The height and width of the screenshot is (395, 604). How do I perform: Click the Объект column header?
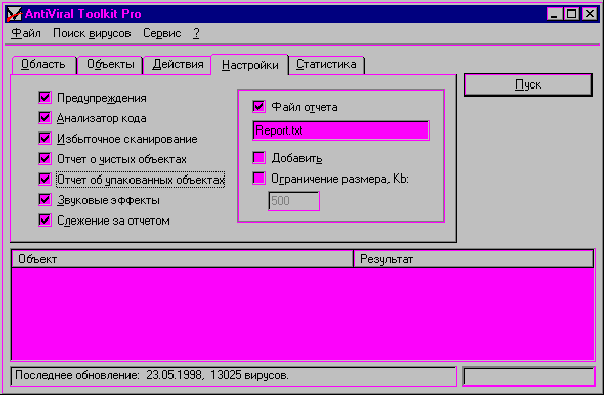pyautogui.click(x=183, y=259)
